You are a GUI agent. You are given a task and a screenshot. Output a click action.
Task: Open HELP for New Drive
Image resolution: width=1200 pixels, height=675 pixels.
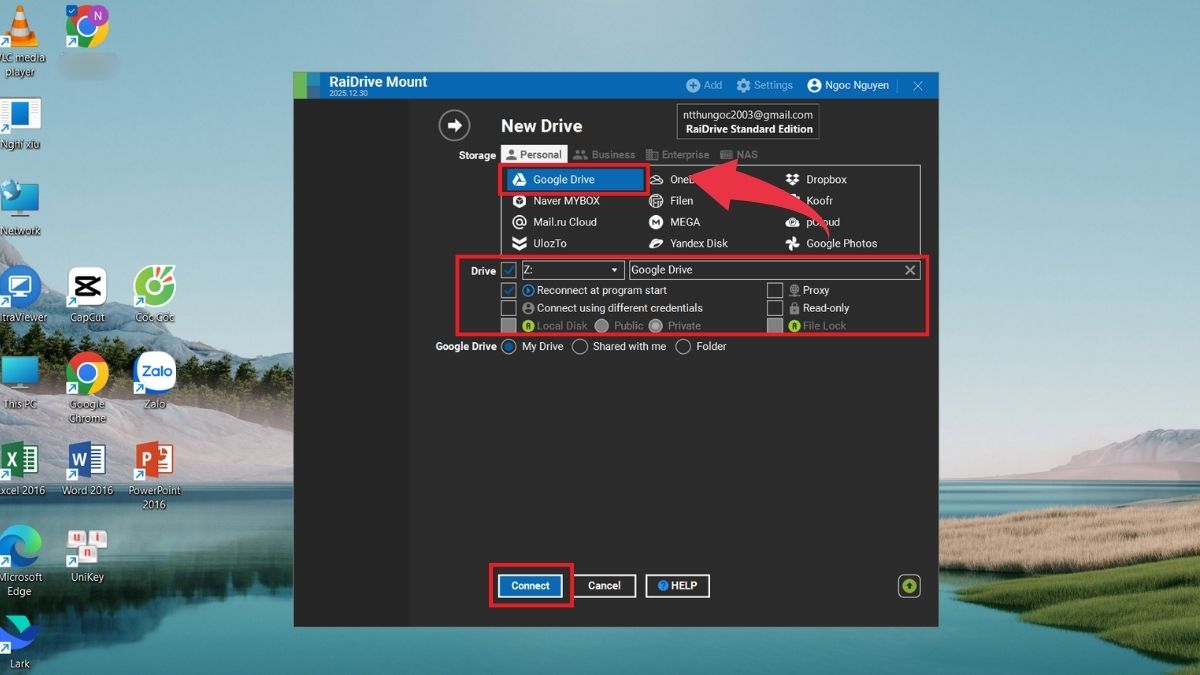[x=677, y=586]
